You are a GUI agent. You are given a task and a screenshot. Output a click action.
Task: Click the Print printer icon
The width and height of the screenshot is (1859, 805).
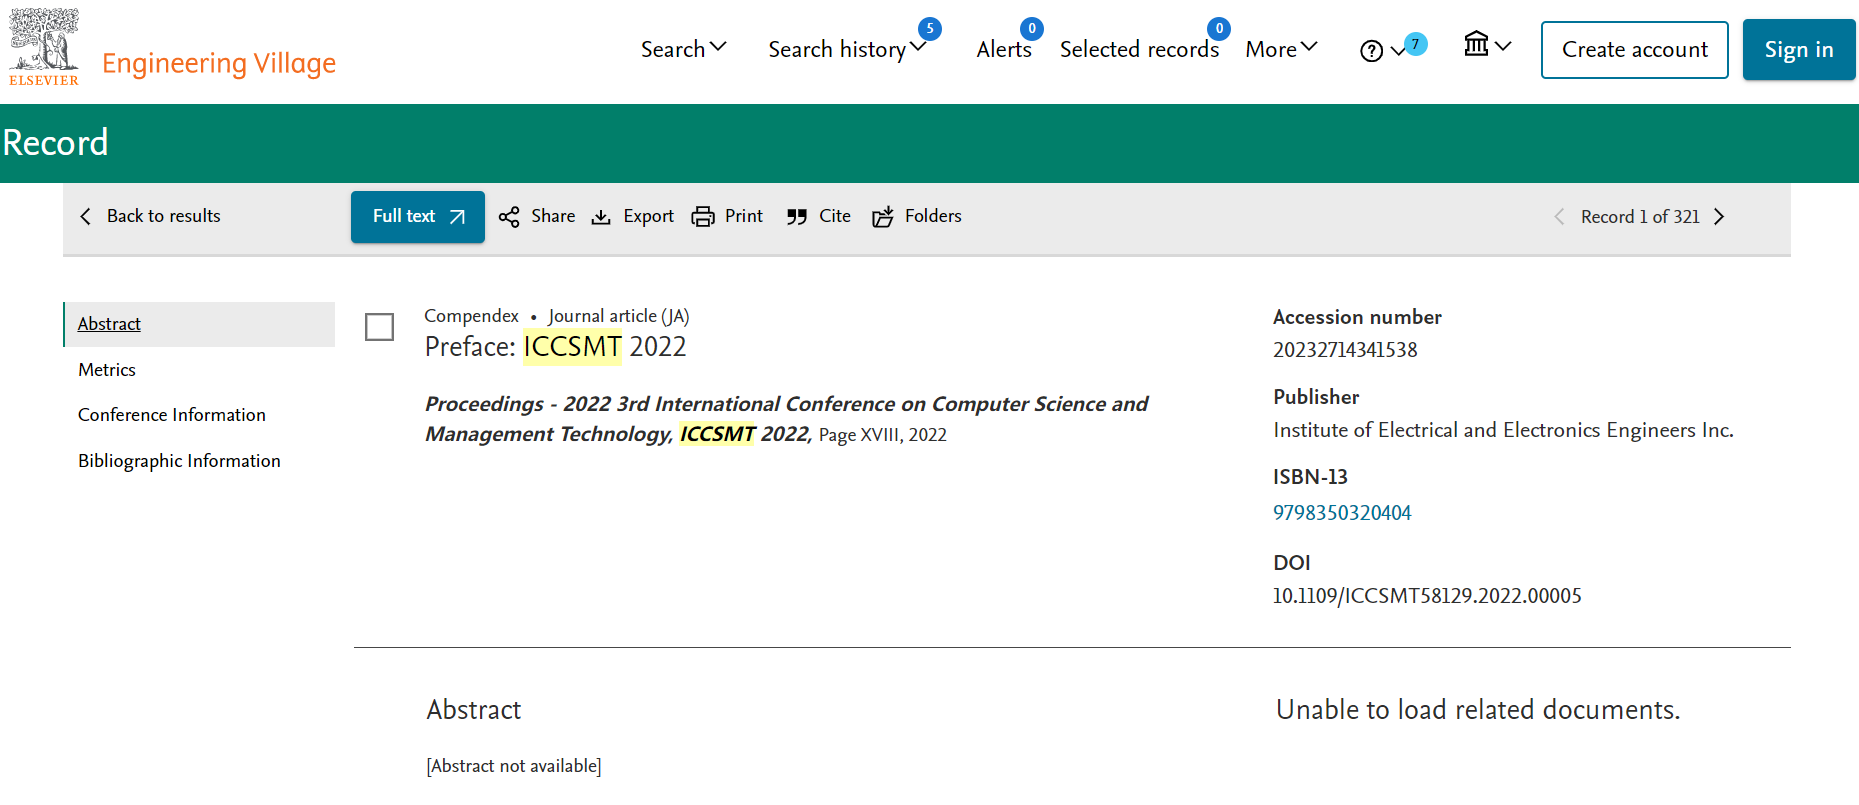point(703,217)
